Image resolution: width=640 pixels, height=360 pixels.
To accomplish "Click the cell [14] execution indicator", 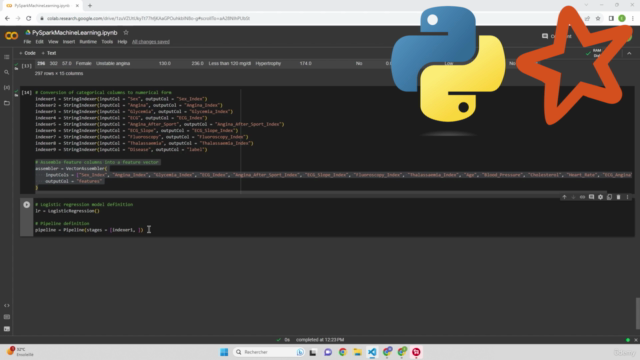I will tap(26, 93).
